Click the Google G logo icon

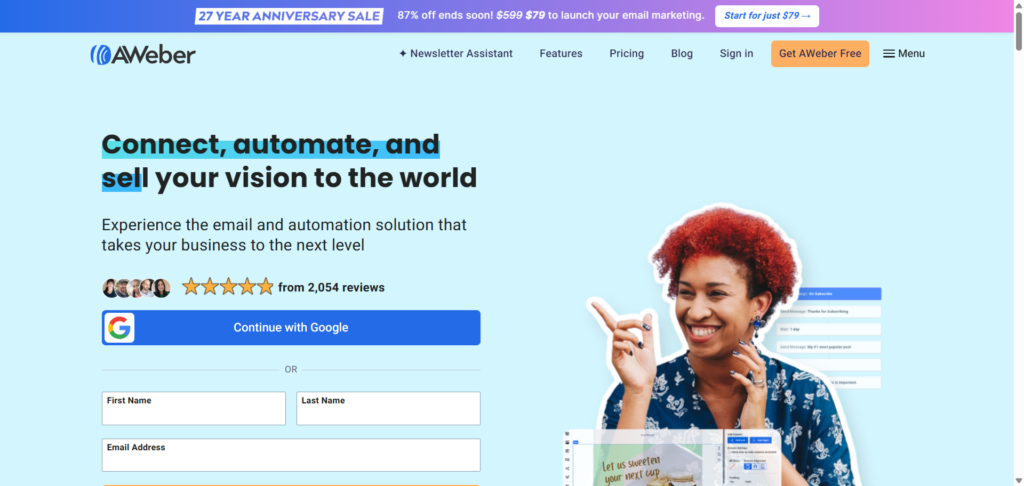tap(119, 327)
